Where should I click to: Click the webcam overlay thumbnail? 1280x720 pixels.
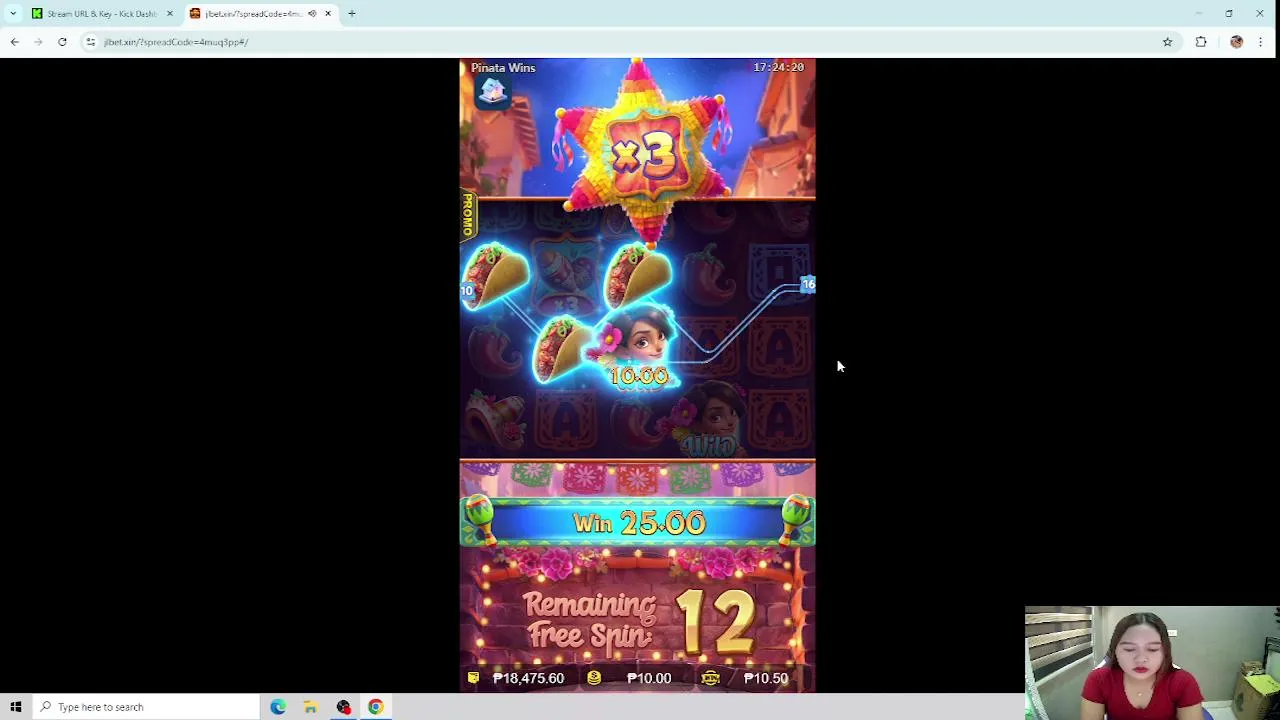(1152, 663)
